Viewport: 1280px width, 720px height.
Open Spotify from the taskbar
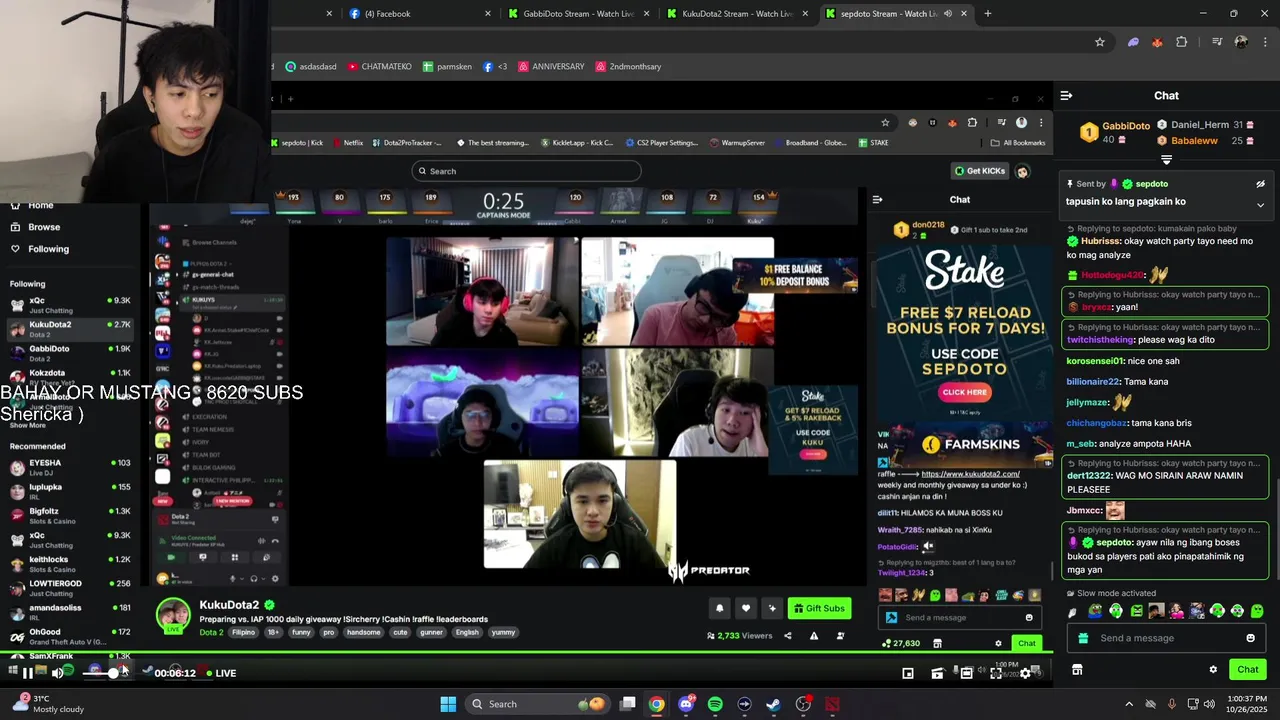[715, 704]
